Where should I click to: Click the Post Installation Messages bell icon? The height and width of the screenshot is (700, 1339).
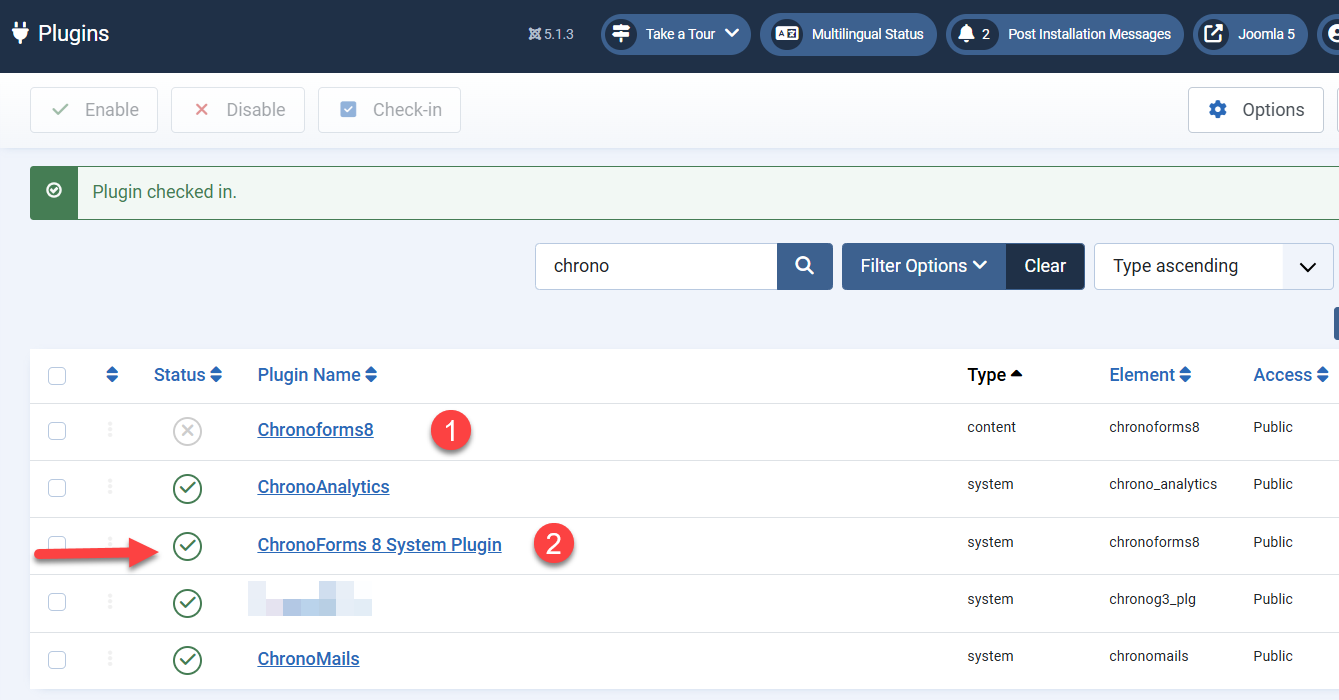[x=969, y=34]
